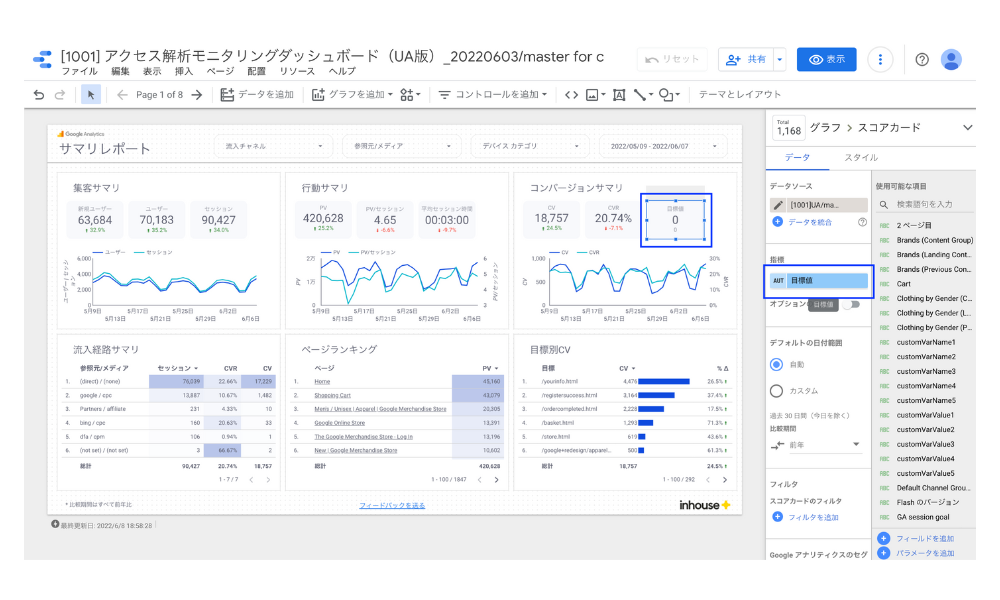This screenshot has height=600, width=1000.
Task: Click the text box icon
Action: pyautogui.click(x=619, y=94)
